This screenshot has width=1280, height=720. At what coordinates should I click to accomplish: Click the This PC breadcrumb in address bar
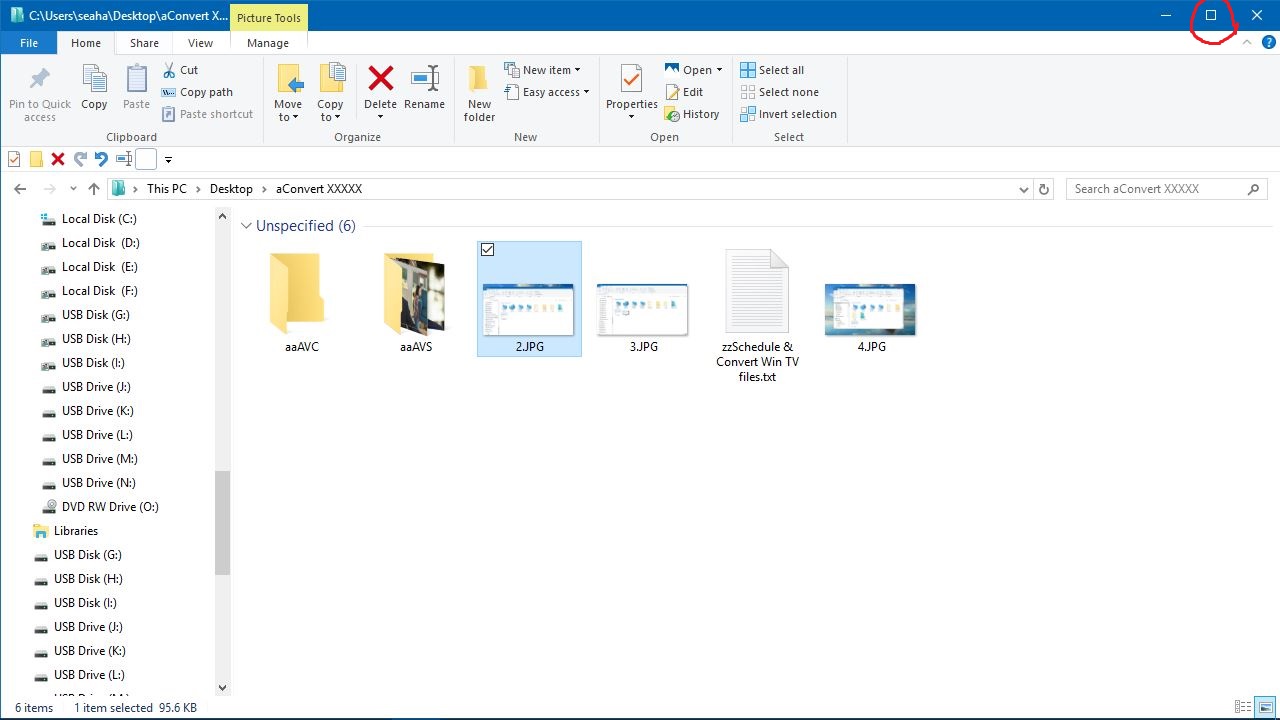(x=166, y=189)
